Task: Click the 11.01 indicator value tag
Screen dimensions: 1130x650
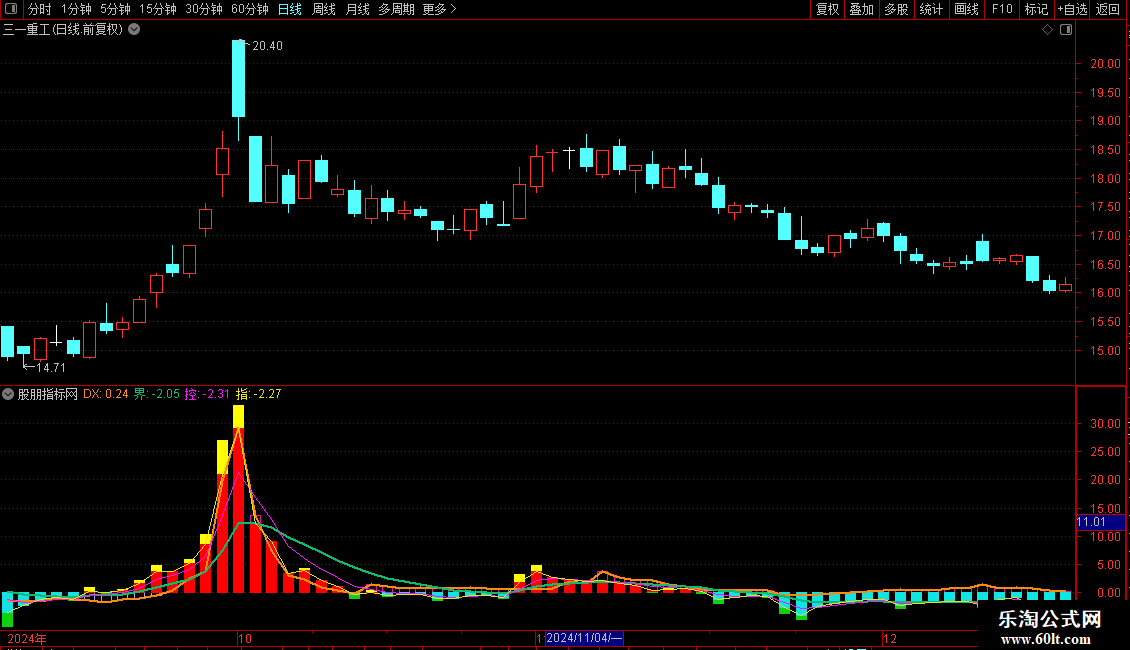Action: click(x=1100, y=522)
